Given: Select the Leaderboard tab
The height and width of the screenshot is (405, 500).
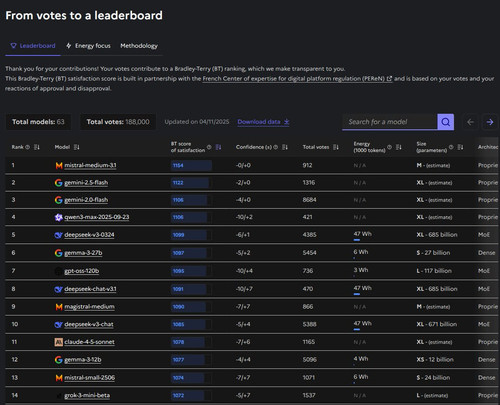Looking at the screenshot, I should (33, 46).
